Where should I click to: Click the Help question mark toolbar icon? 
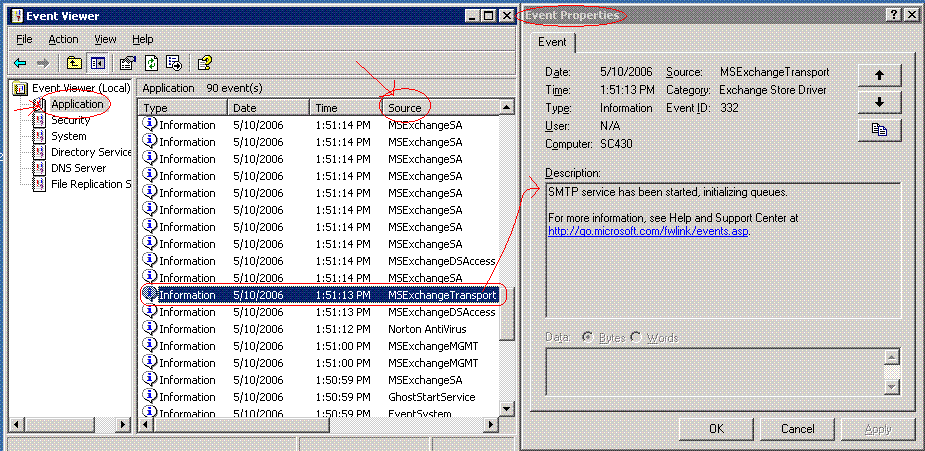click(204, 62)
